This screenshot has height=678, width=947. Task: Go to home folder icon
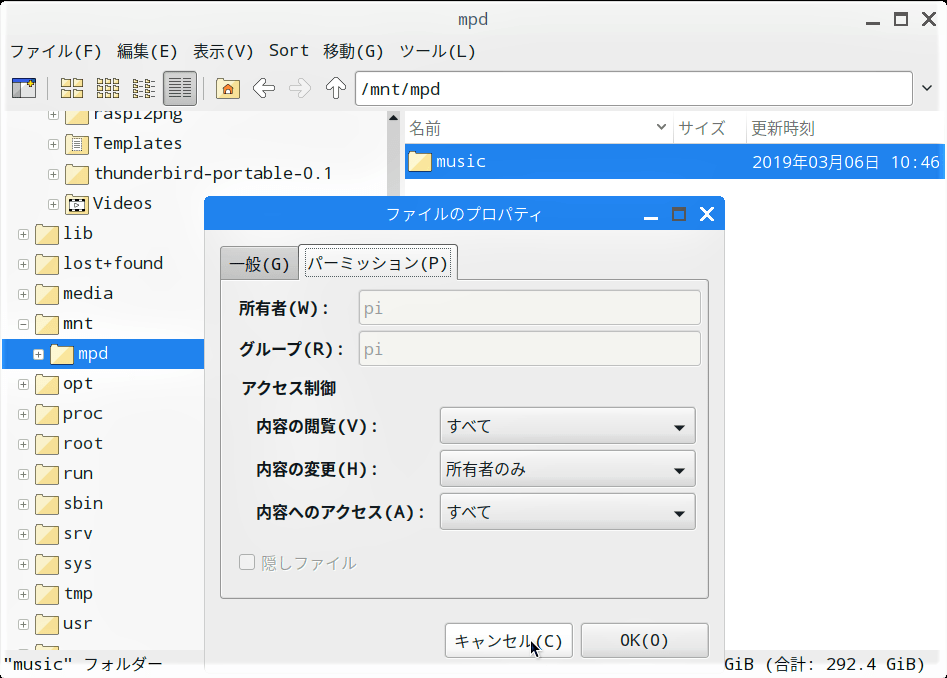pyautogui.click(x=228, y=88)
